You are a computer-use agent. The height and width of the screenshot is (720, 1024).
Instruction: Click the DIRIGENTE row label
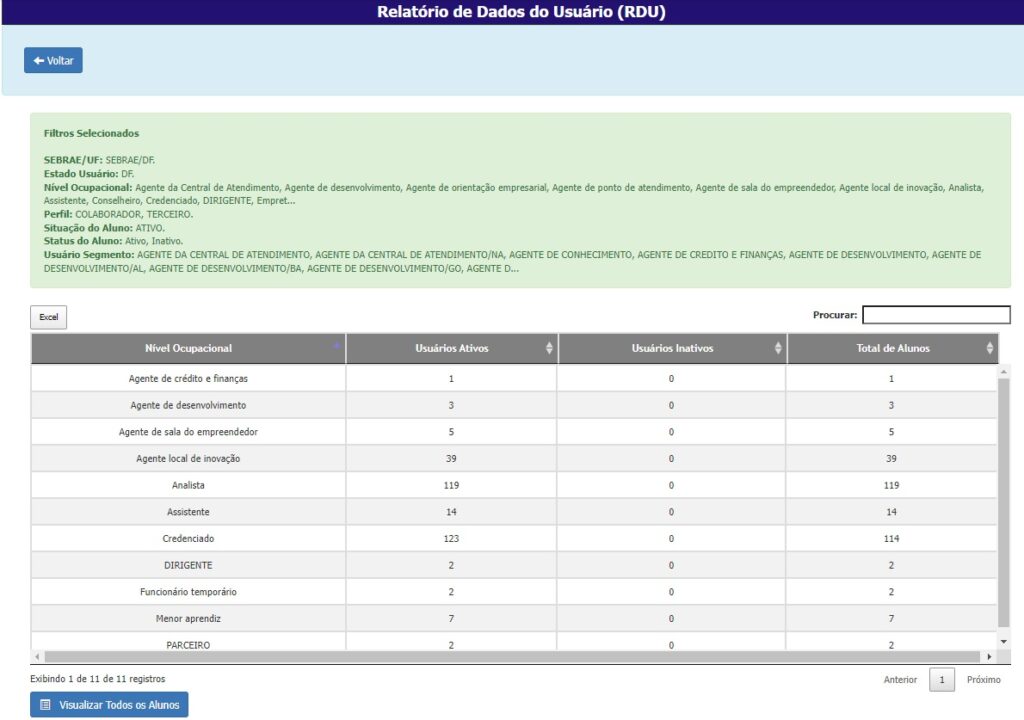188,565
